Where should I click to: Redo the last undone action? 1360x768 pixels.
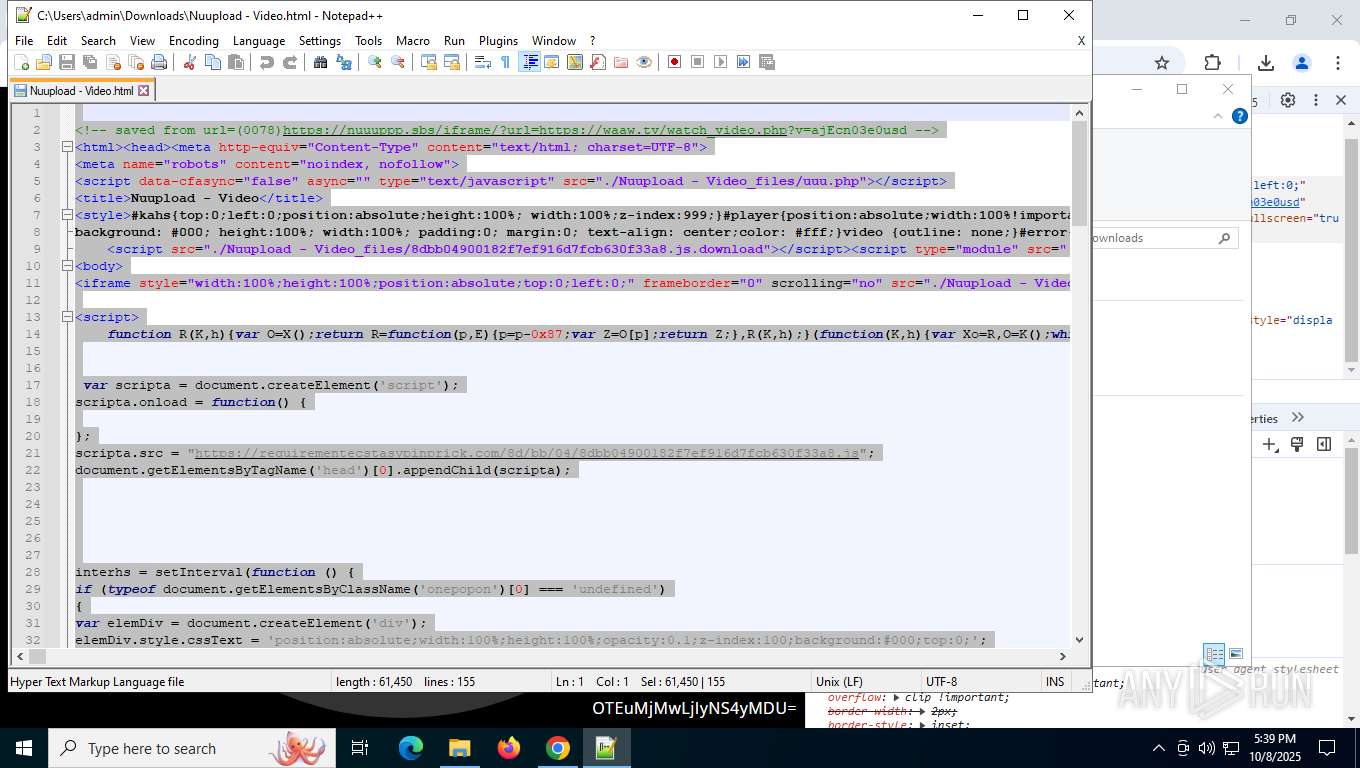pos(290,62)
